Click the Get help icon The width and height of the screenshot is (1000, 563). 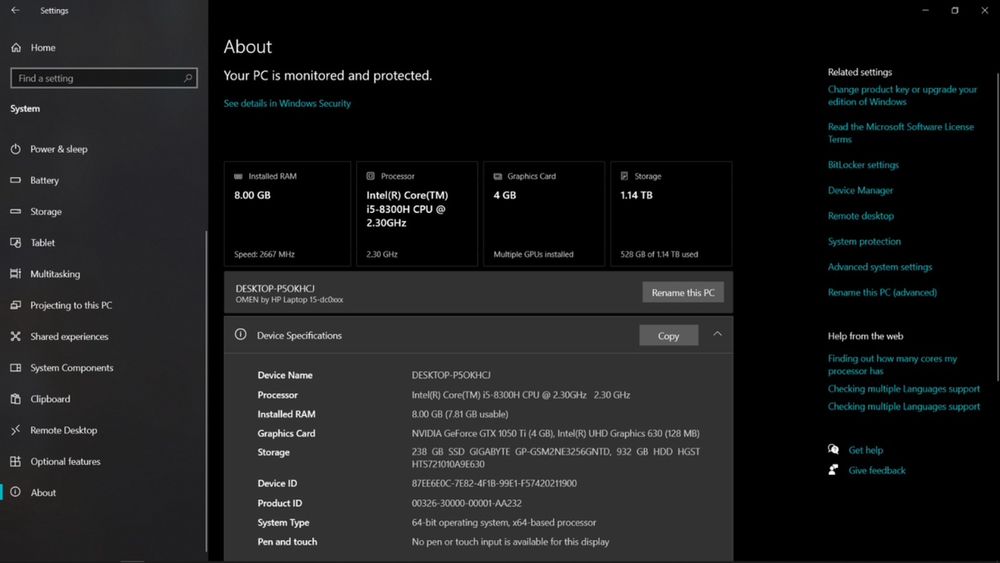(x=834, y=450)
